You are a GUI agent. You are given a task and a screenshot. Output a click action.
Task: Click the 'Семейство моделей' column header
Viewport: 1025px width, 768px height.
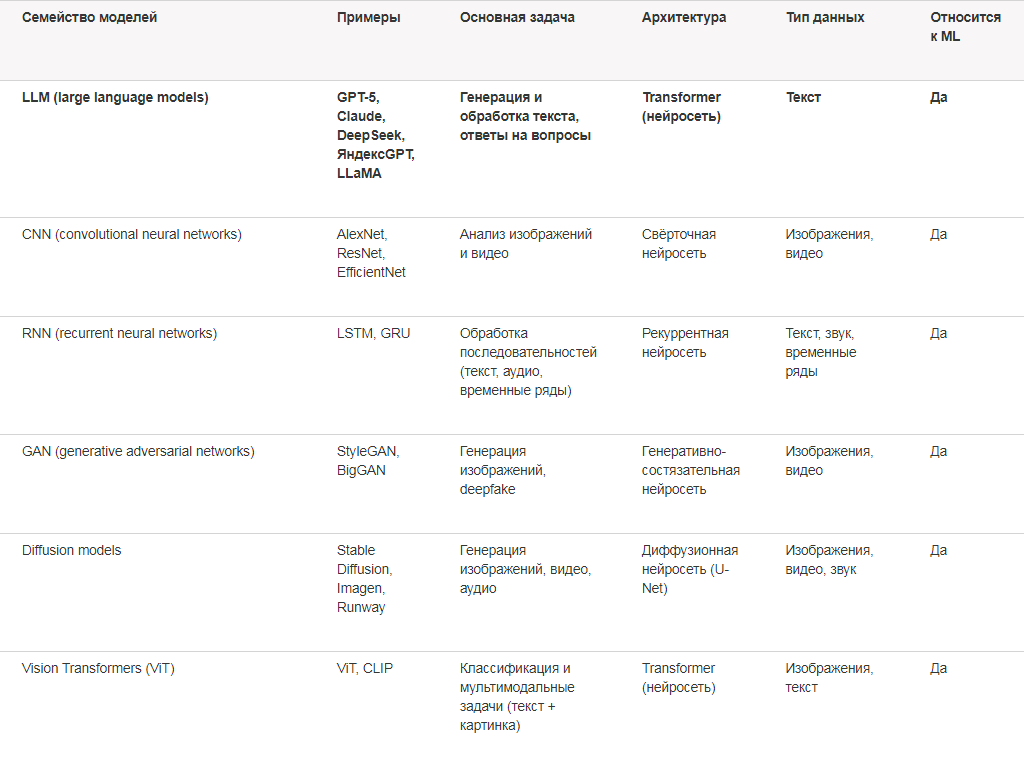point(90,18)
